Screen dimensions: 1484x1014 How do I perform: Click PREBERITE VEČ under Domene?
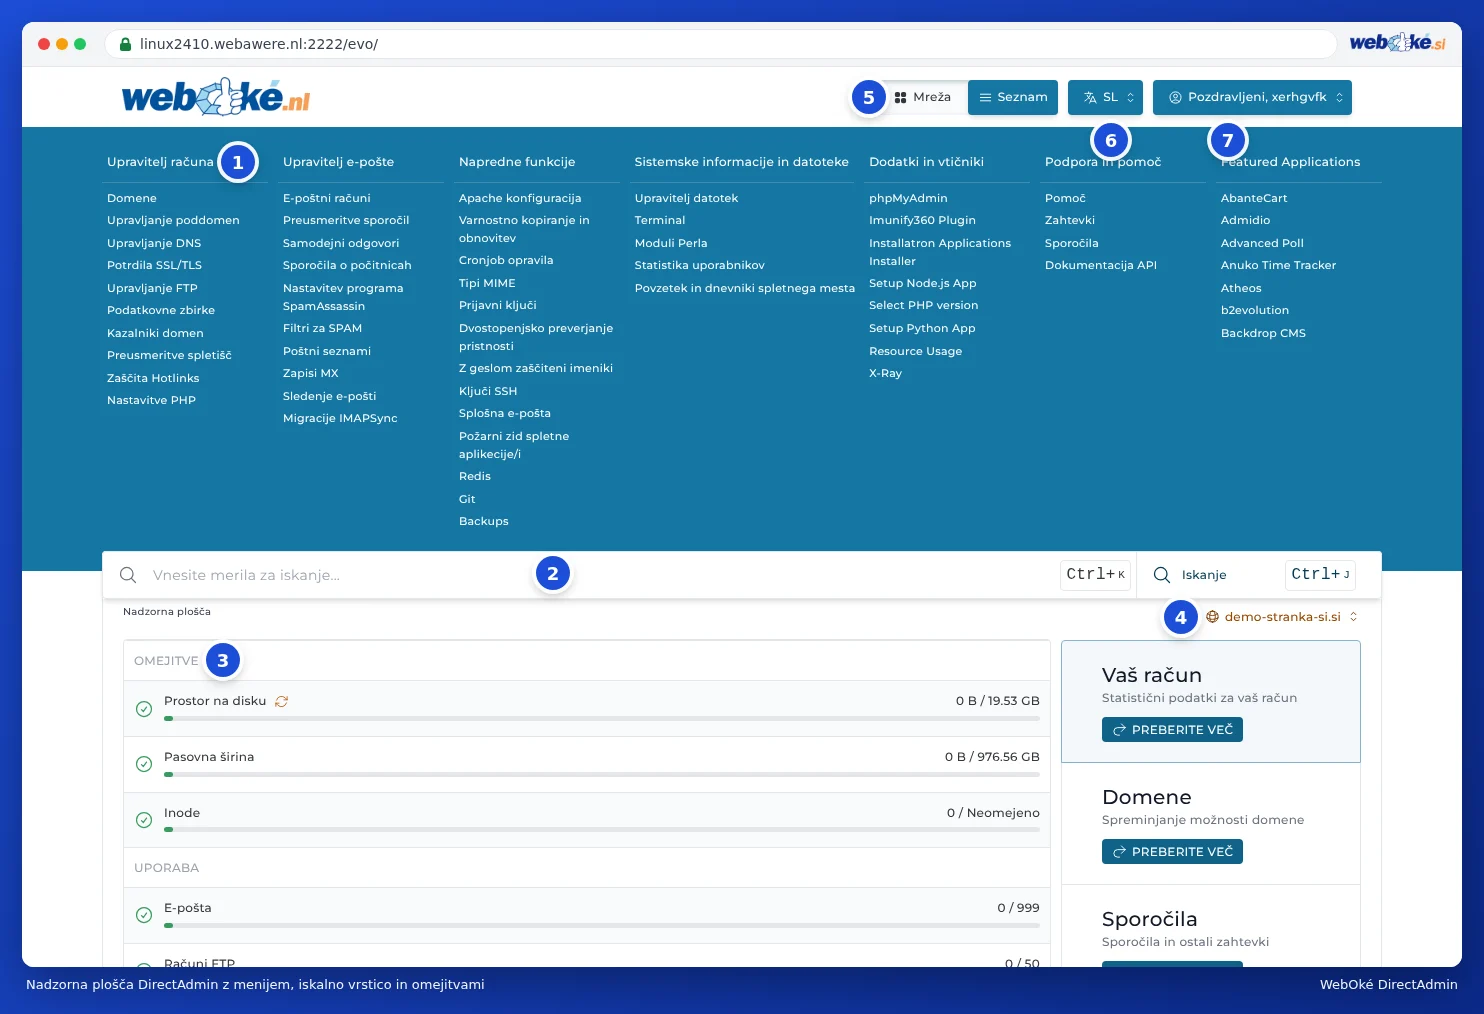[1172, 852]
